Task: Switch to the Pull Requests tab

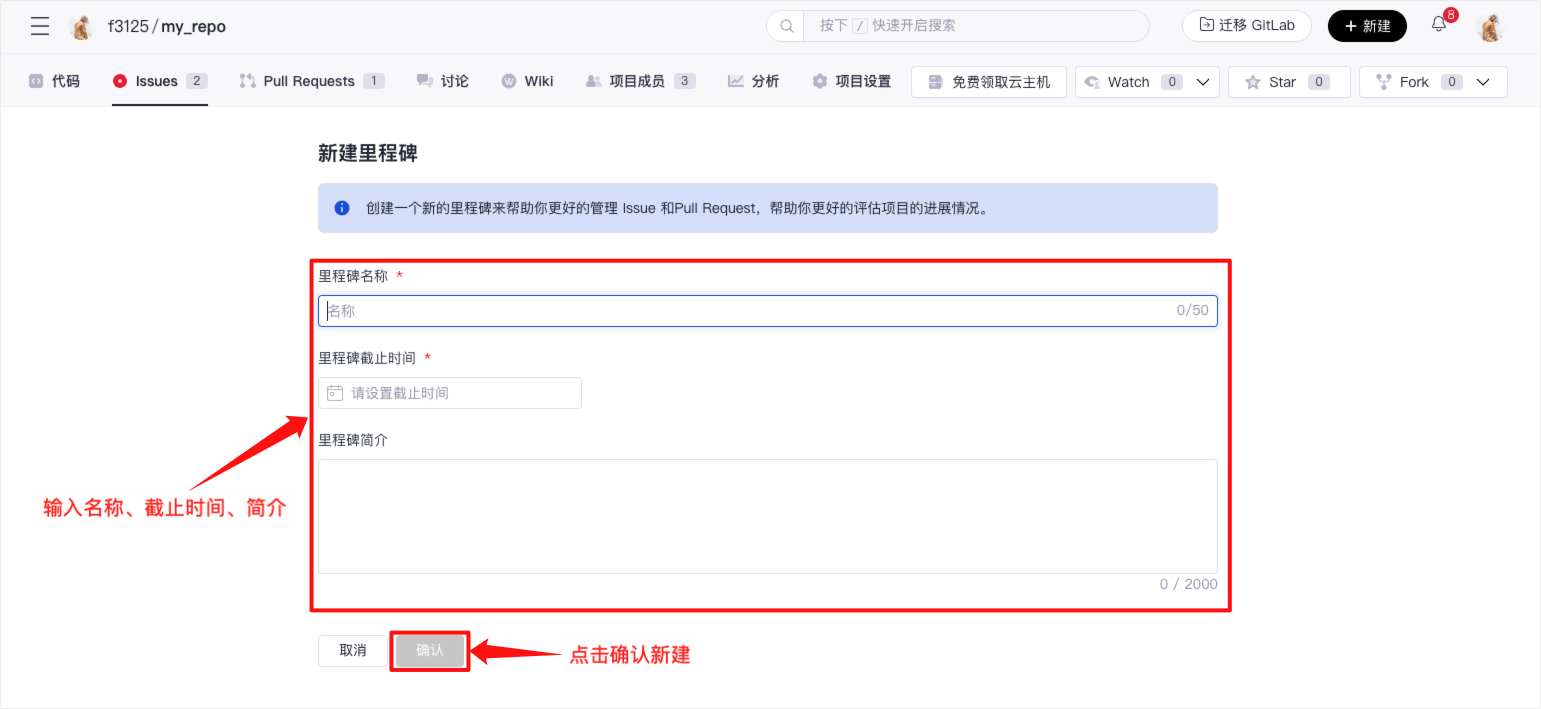Action: [310, 81]
